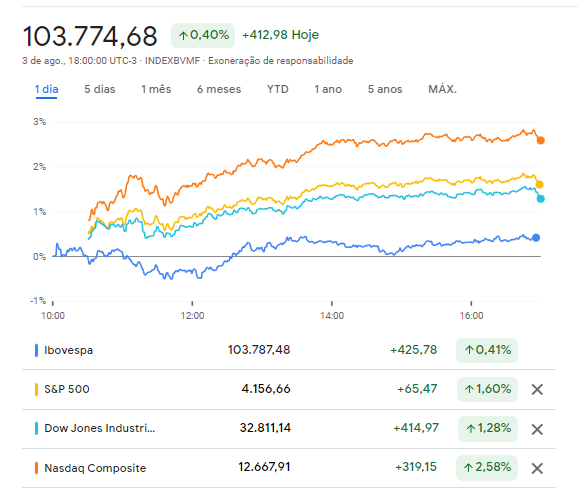
Task: Click the 1,28% Dow Jones badge
Action: point(488,429)
